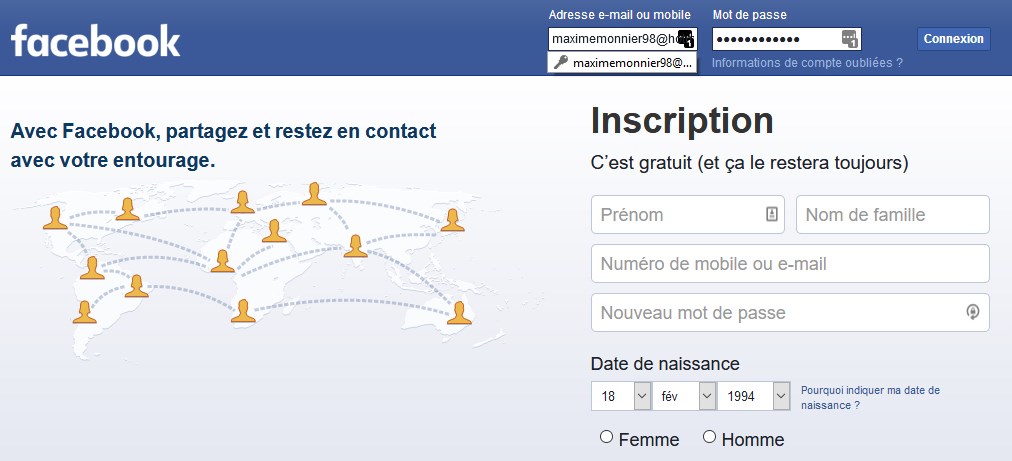
Task: Click password manager icon in password field
Action: pyautogui.click(x=850, y=39)
